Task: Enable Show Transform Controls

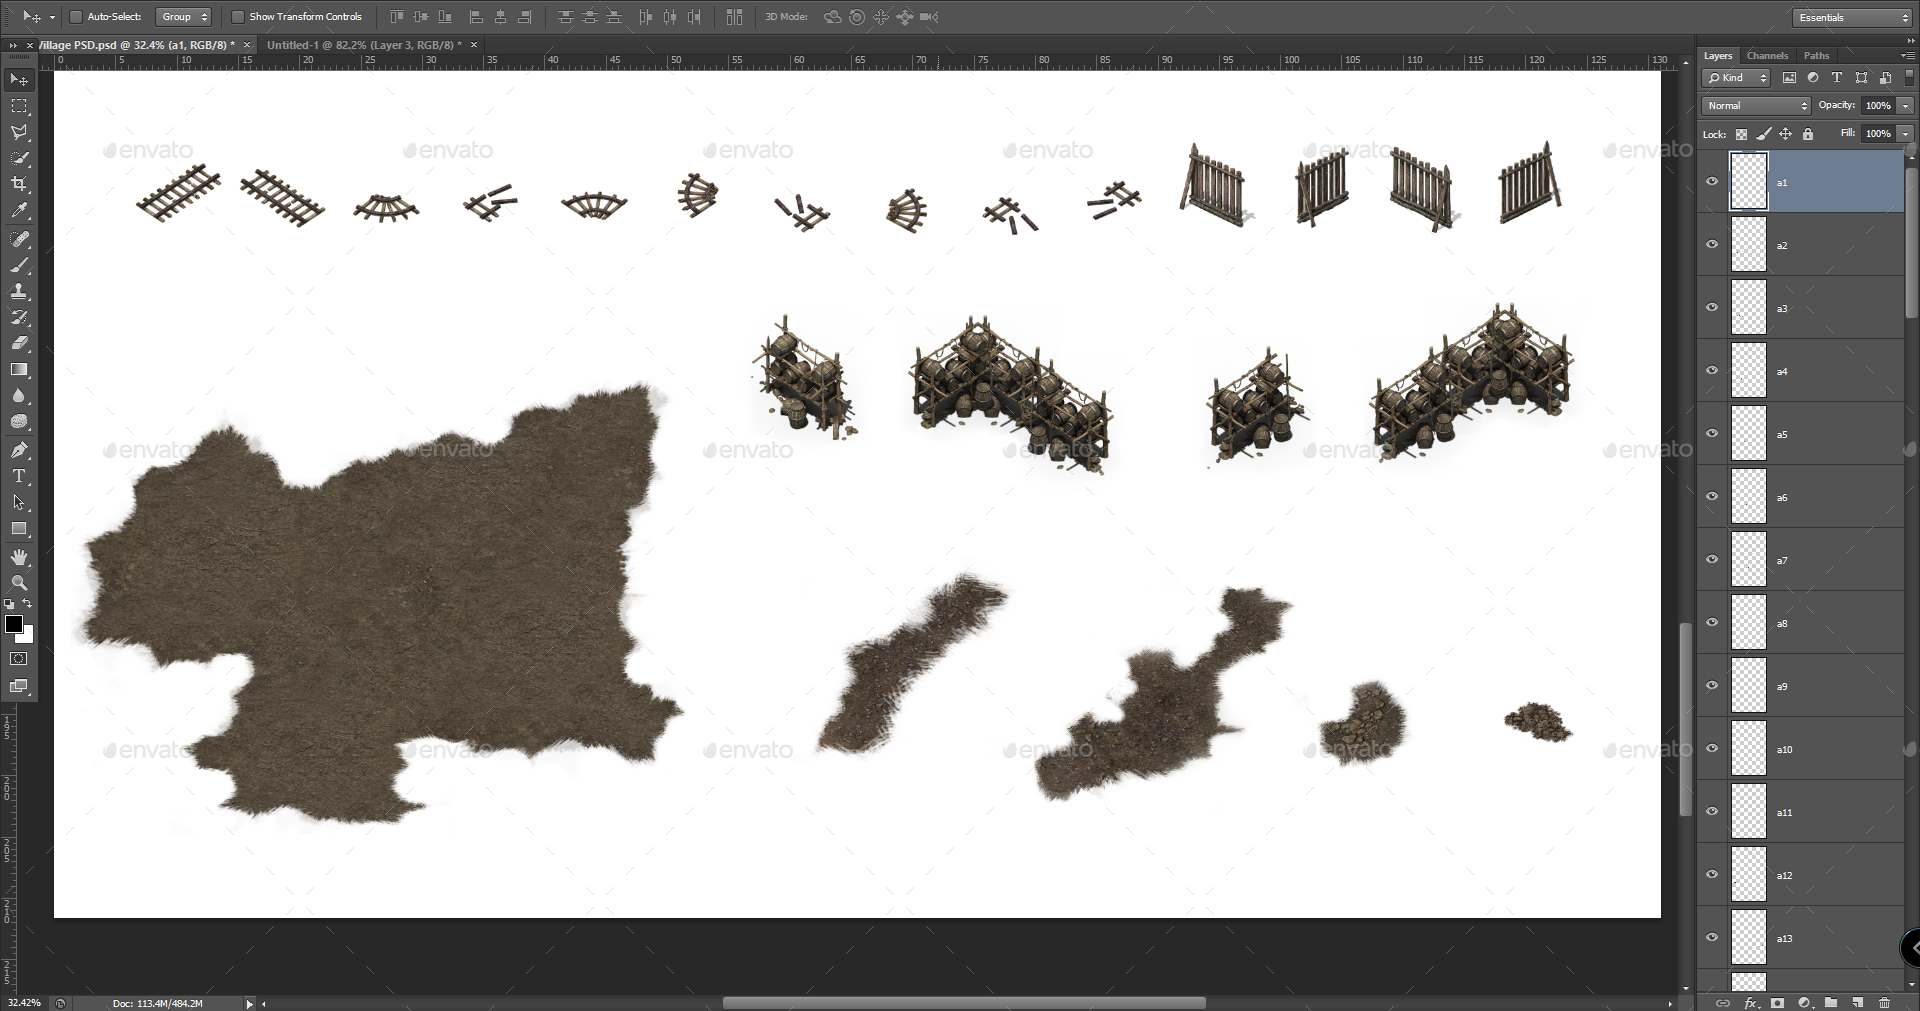Action: [238, 17]
